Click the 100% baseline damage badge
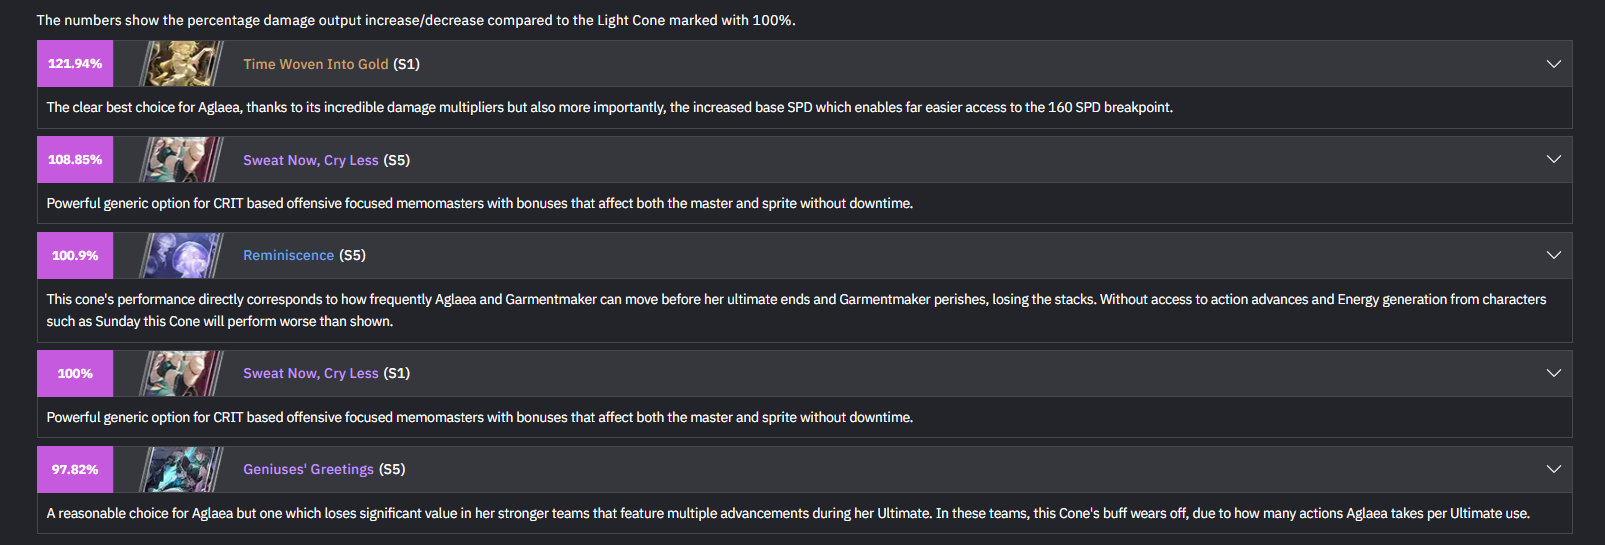 click(75, 374)
